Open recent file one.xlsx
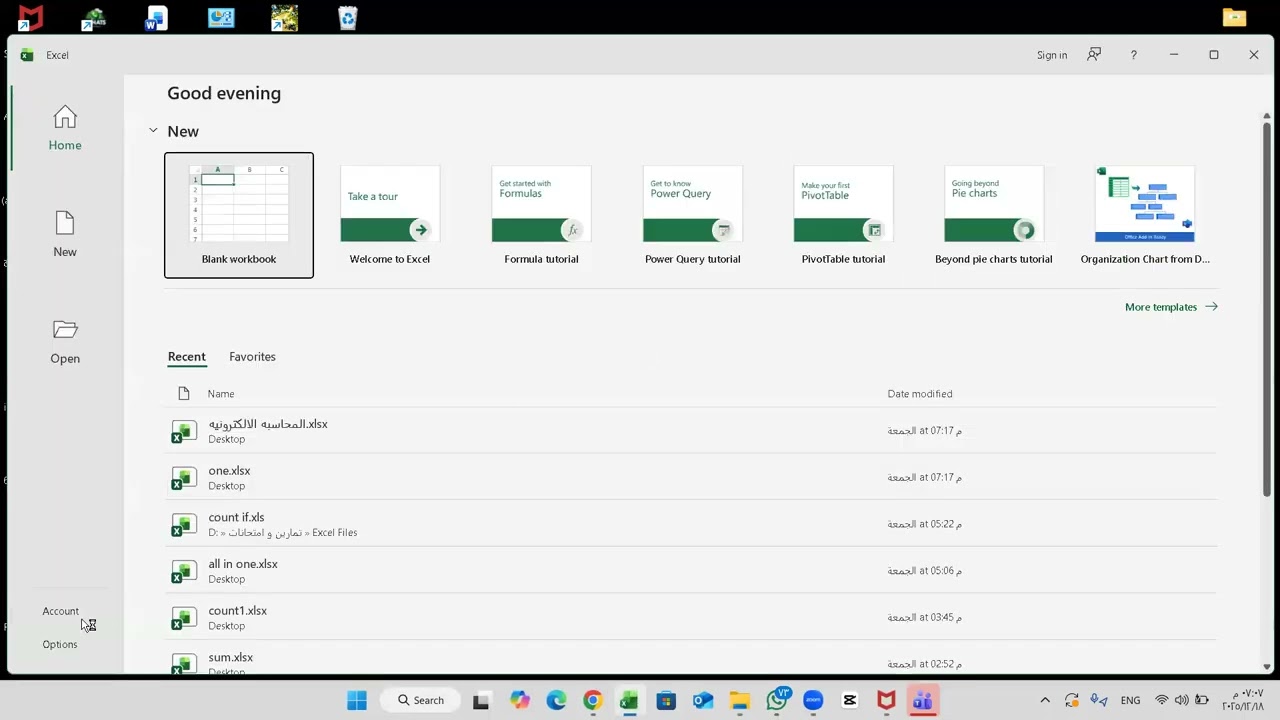1280x720 pixels. coord(691,478)
